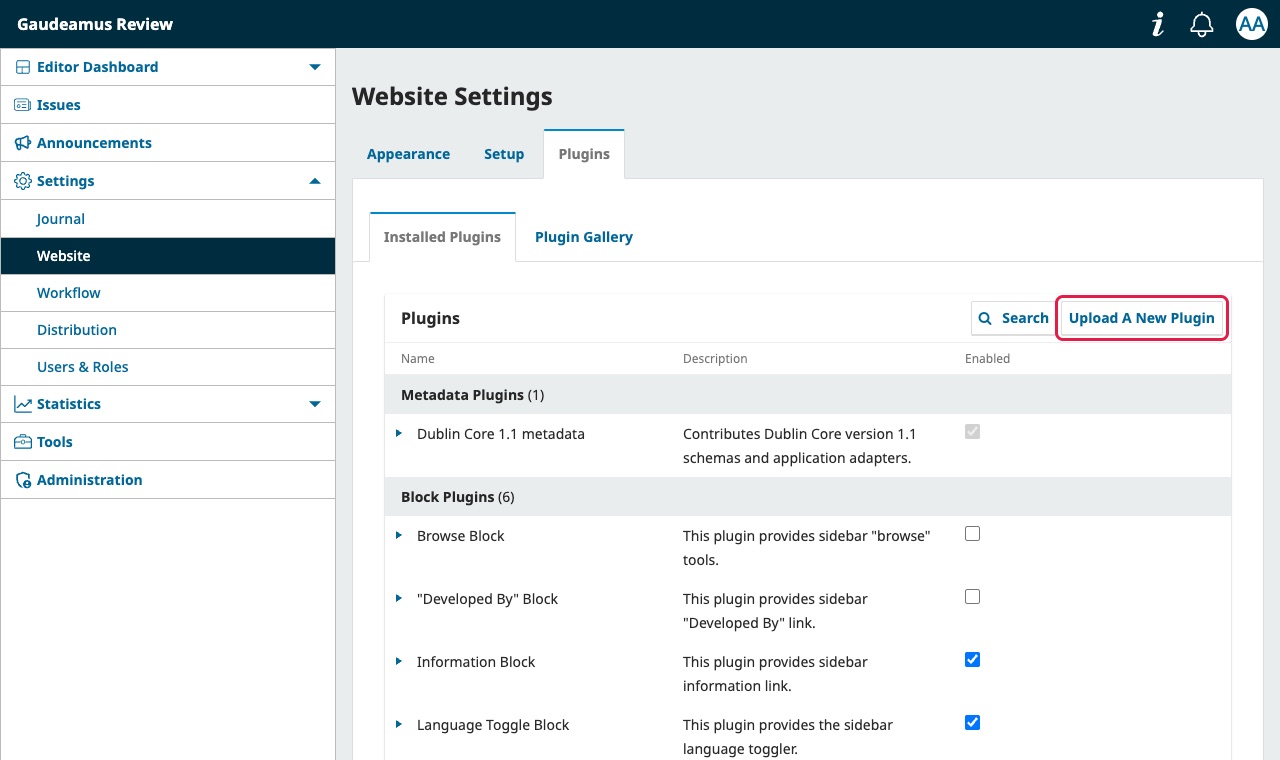Enable the Browse Block plugin
The image size is (1280, 760).
(972, 534)
